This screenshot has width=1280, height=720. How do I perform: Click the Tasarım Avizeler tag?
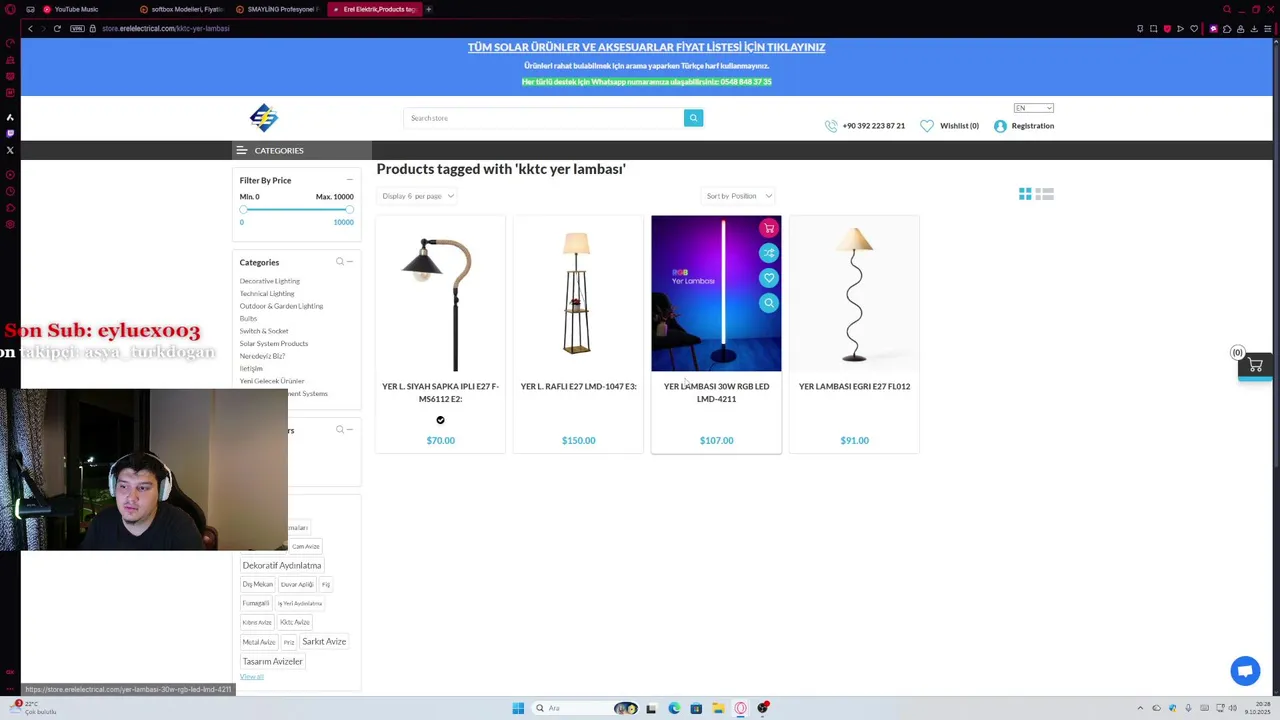(272, 661)
